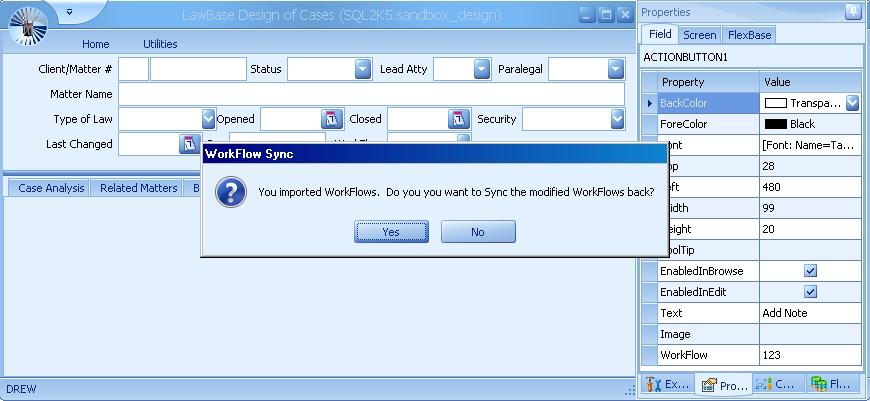Click No in the WorkFlow Sync dialog

478,232
